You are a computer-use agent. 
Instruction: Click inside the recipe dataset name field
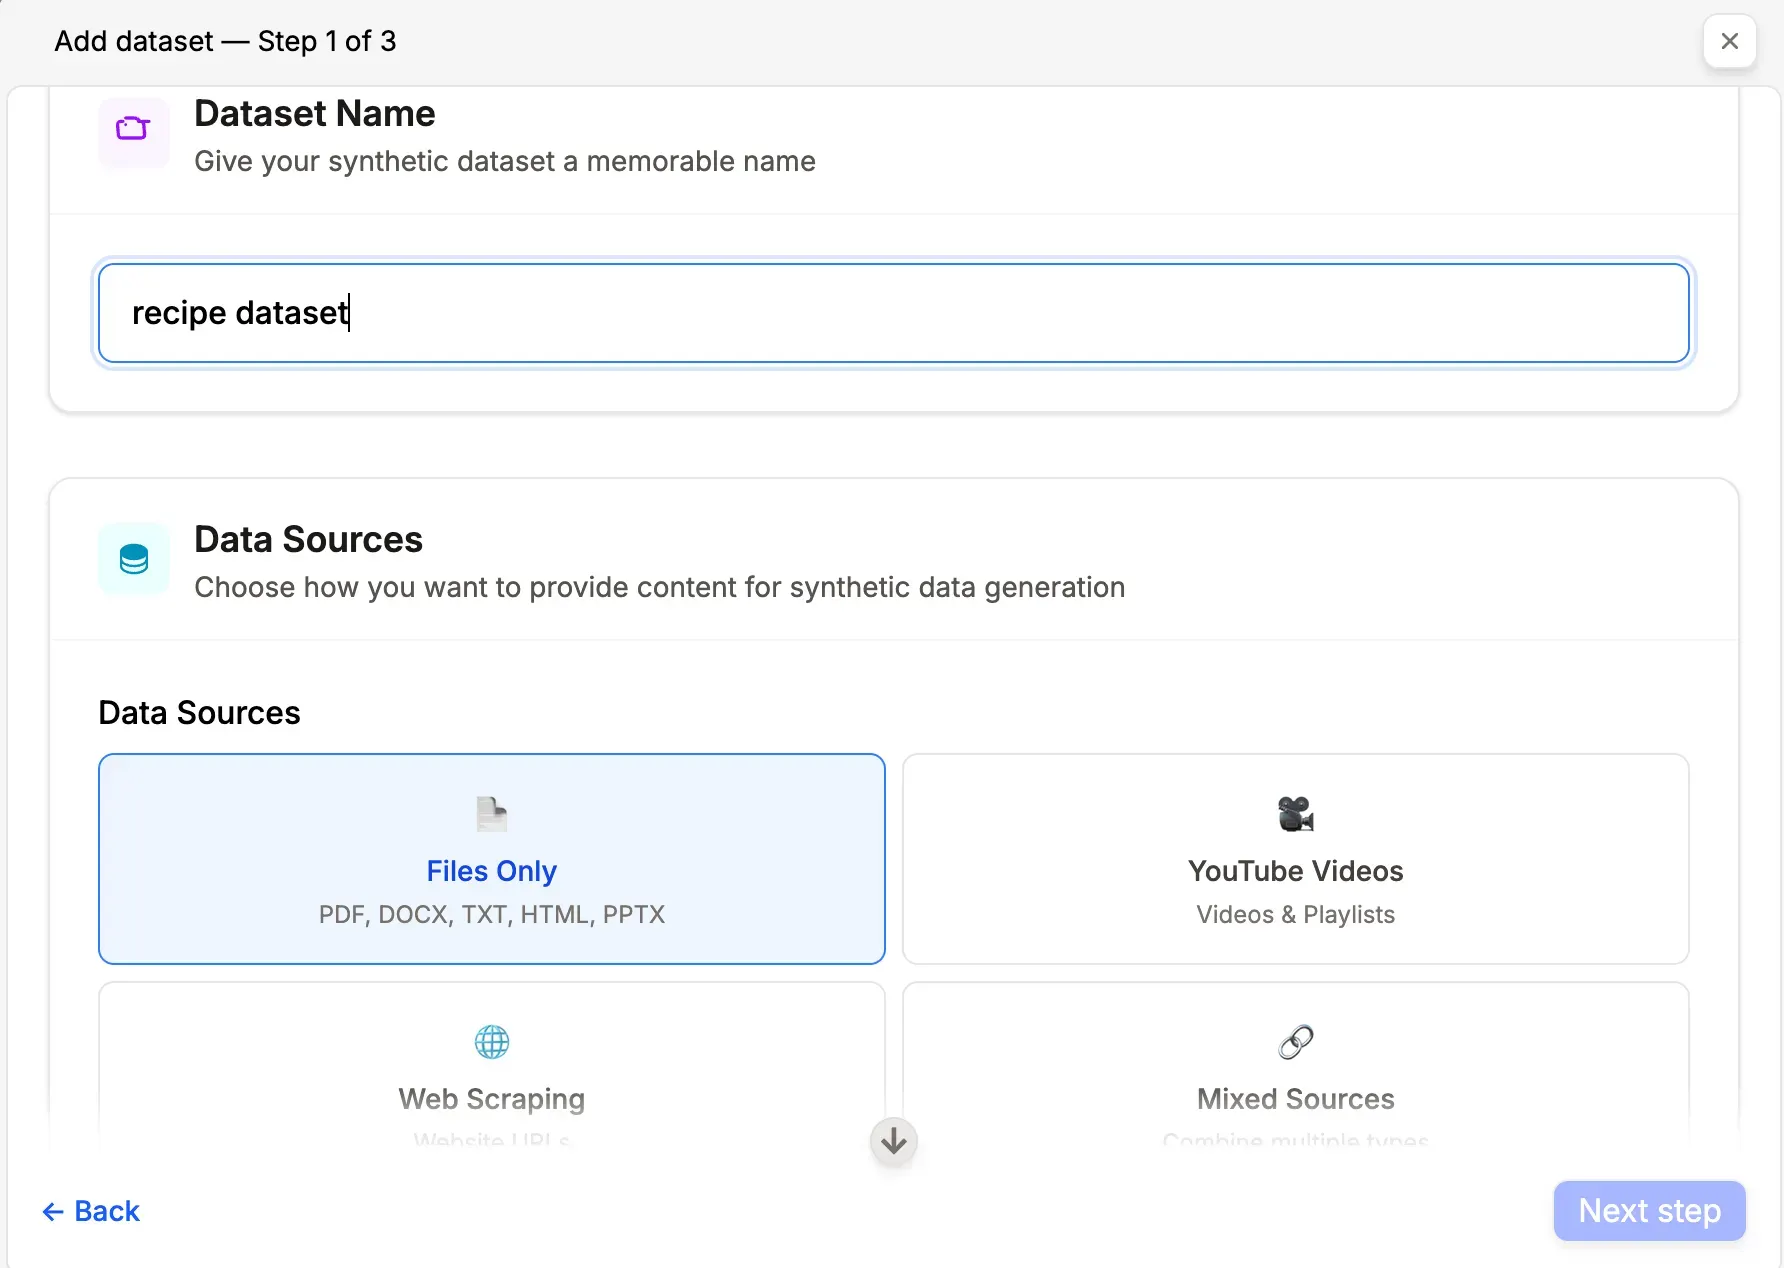pyautogui.click(x=893, y=312)
